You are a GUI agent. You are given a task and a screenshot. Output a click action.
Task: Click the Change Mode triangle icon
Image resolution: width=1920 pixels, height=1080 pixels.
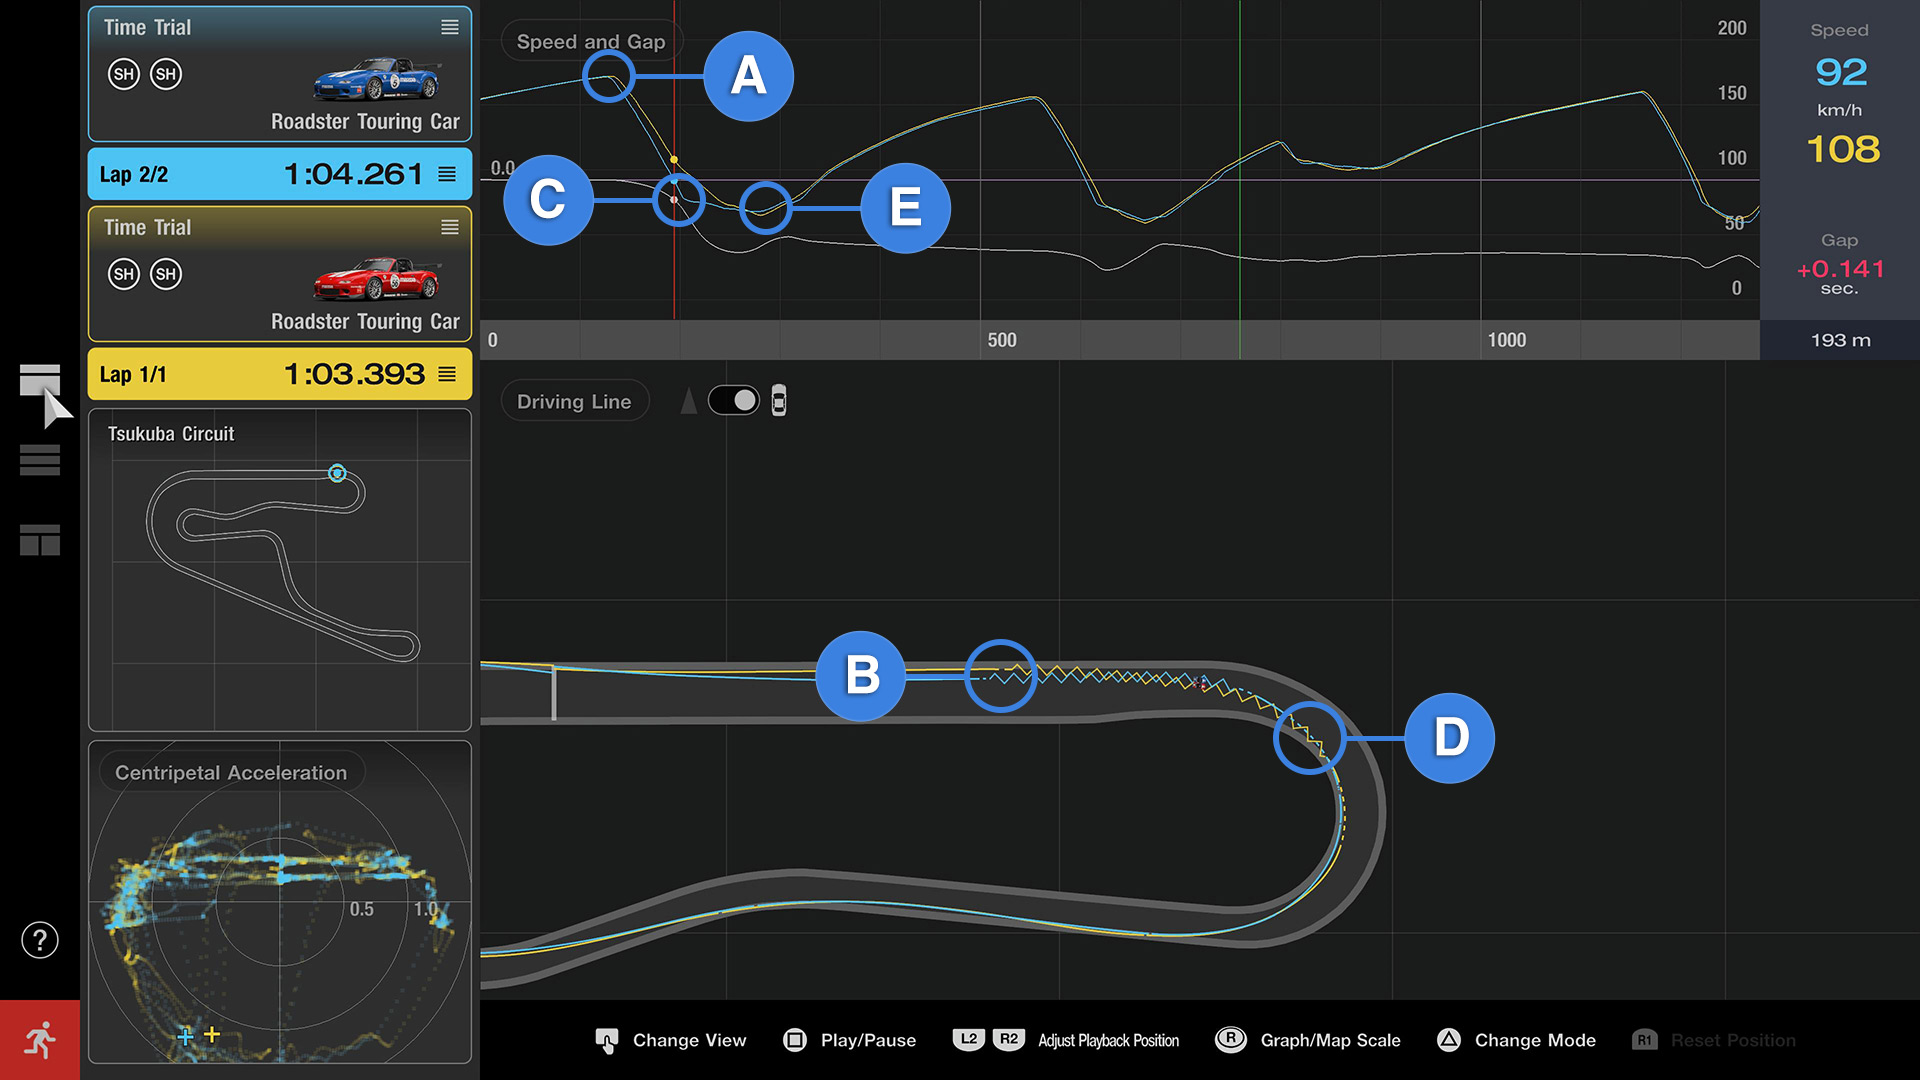(1448, 1040)
